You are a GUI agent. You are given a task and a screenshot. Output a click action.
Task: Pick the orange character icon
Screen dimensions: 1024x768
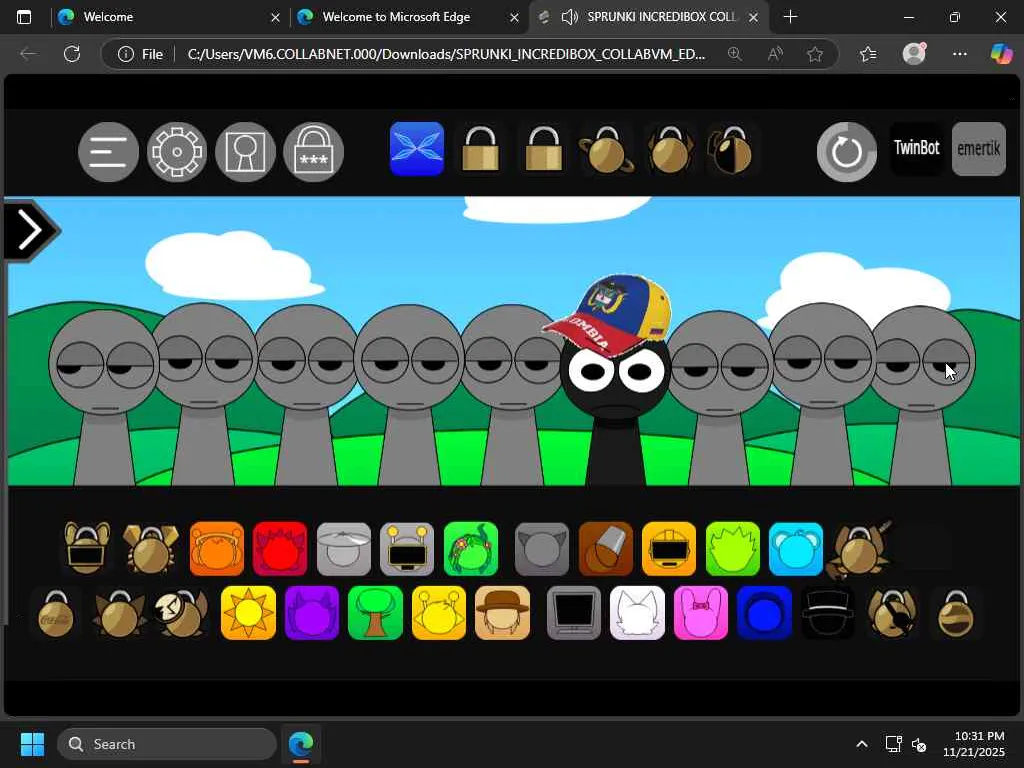tap(217, 549)
